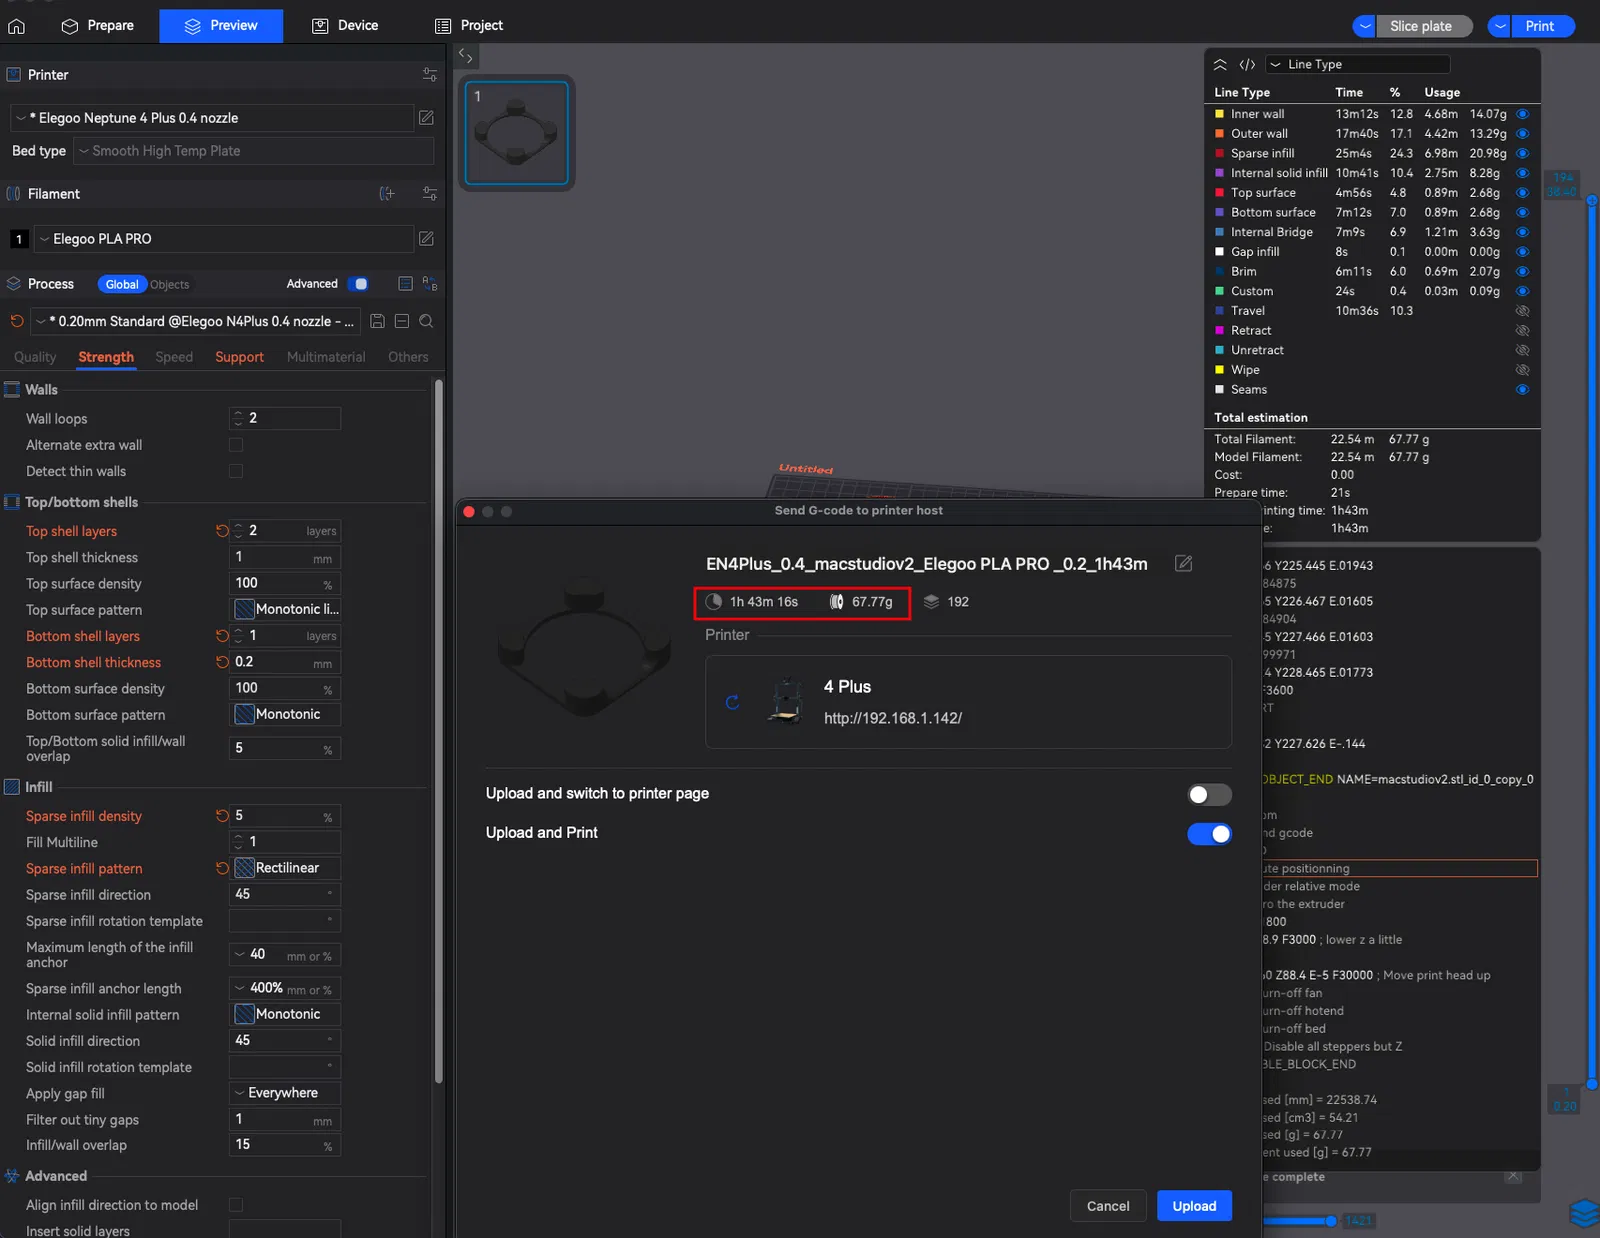
Task: Click the Slice plate button
Action: tap(1424, 26)
